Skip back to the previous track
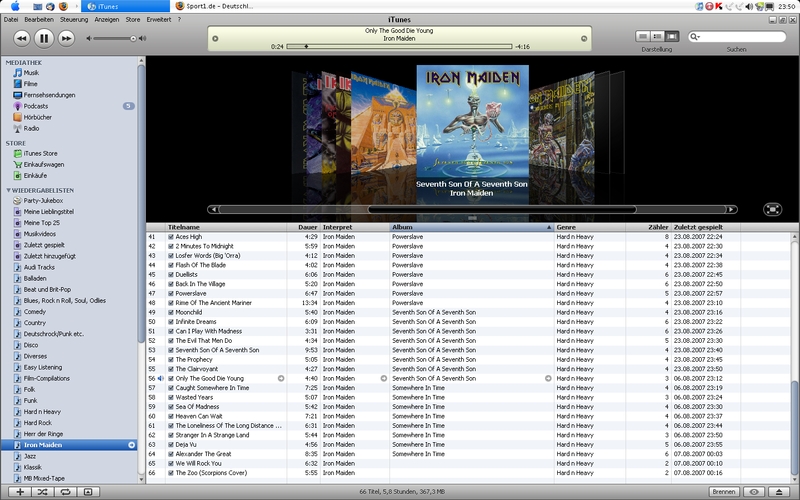800x500 pixels. click(21, 38)
